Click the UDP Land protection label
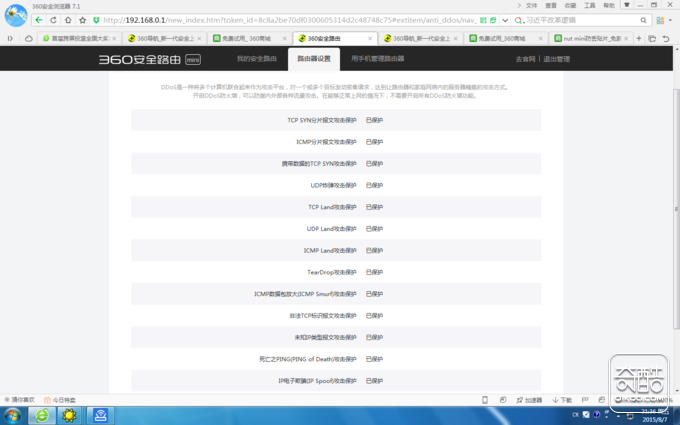The width and height of the screenshot is (680, 425). [x=331, y=229]
